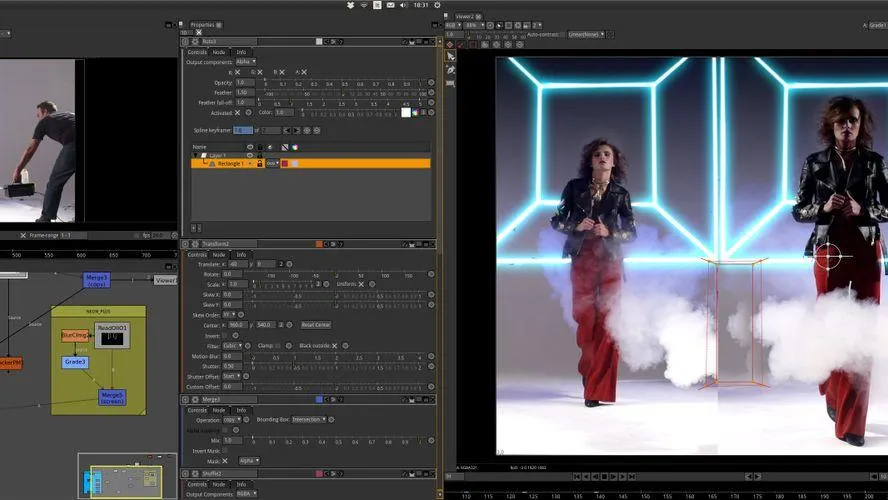Go to next spline keyframe arrow
The height and width of the screenshot is (500, 888).
pyautogui.click(x=296, y=130)
